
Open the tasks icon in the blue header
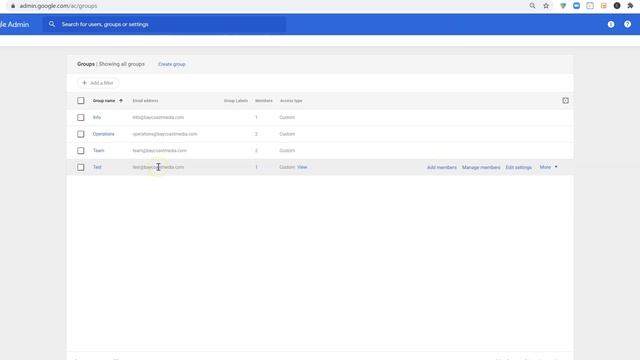pyautogui.click(x=611, y=24)
